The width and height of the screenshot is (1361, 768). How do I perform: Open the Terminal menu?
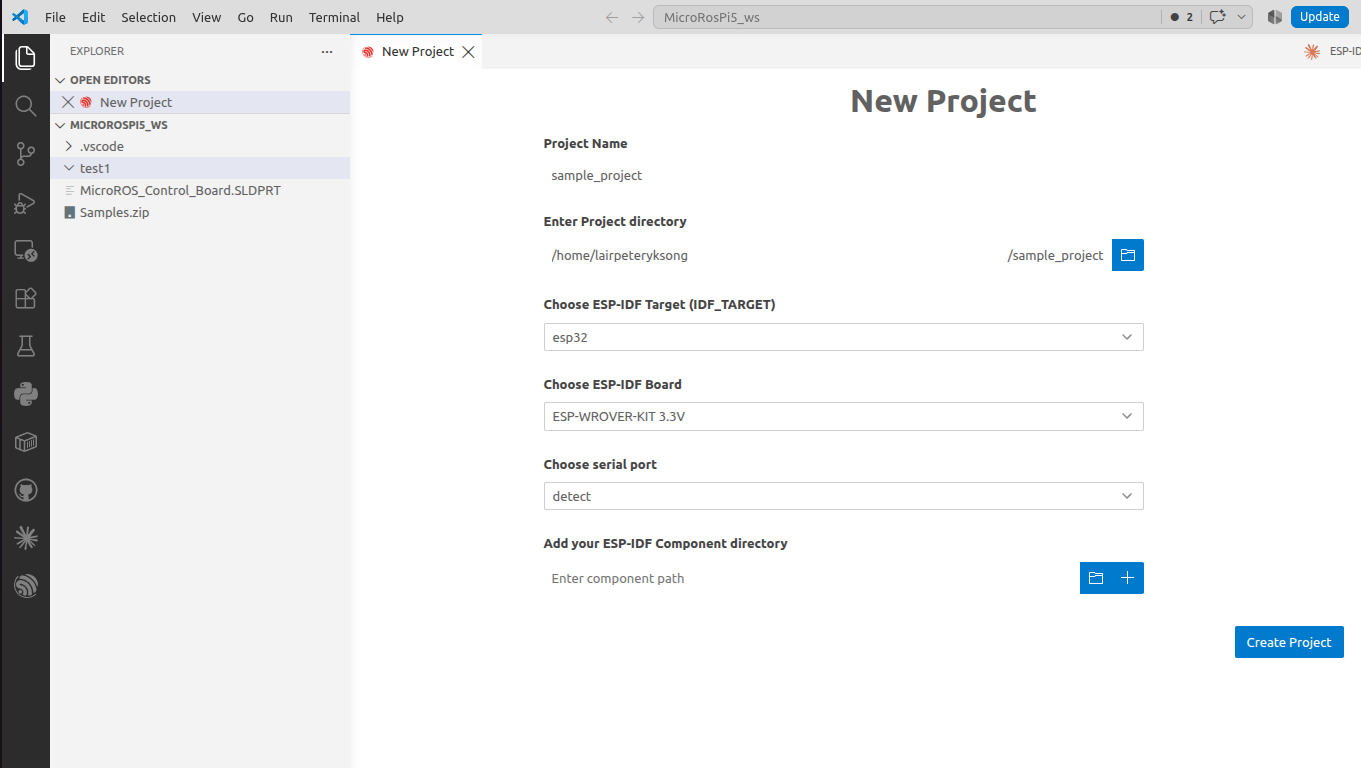point(334,17)
